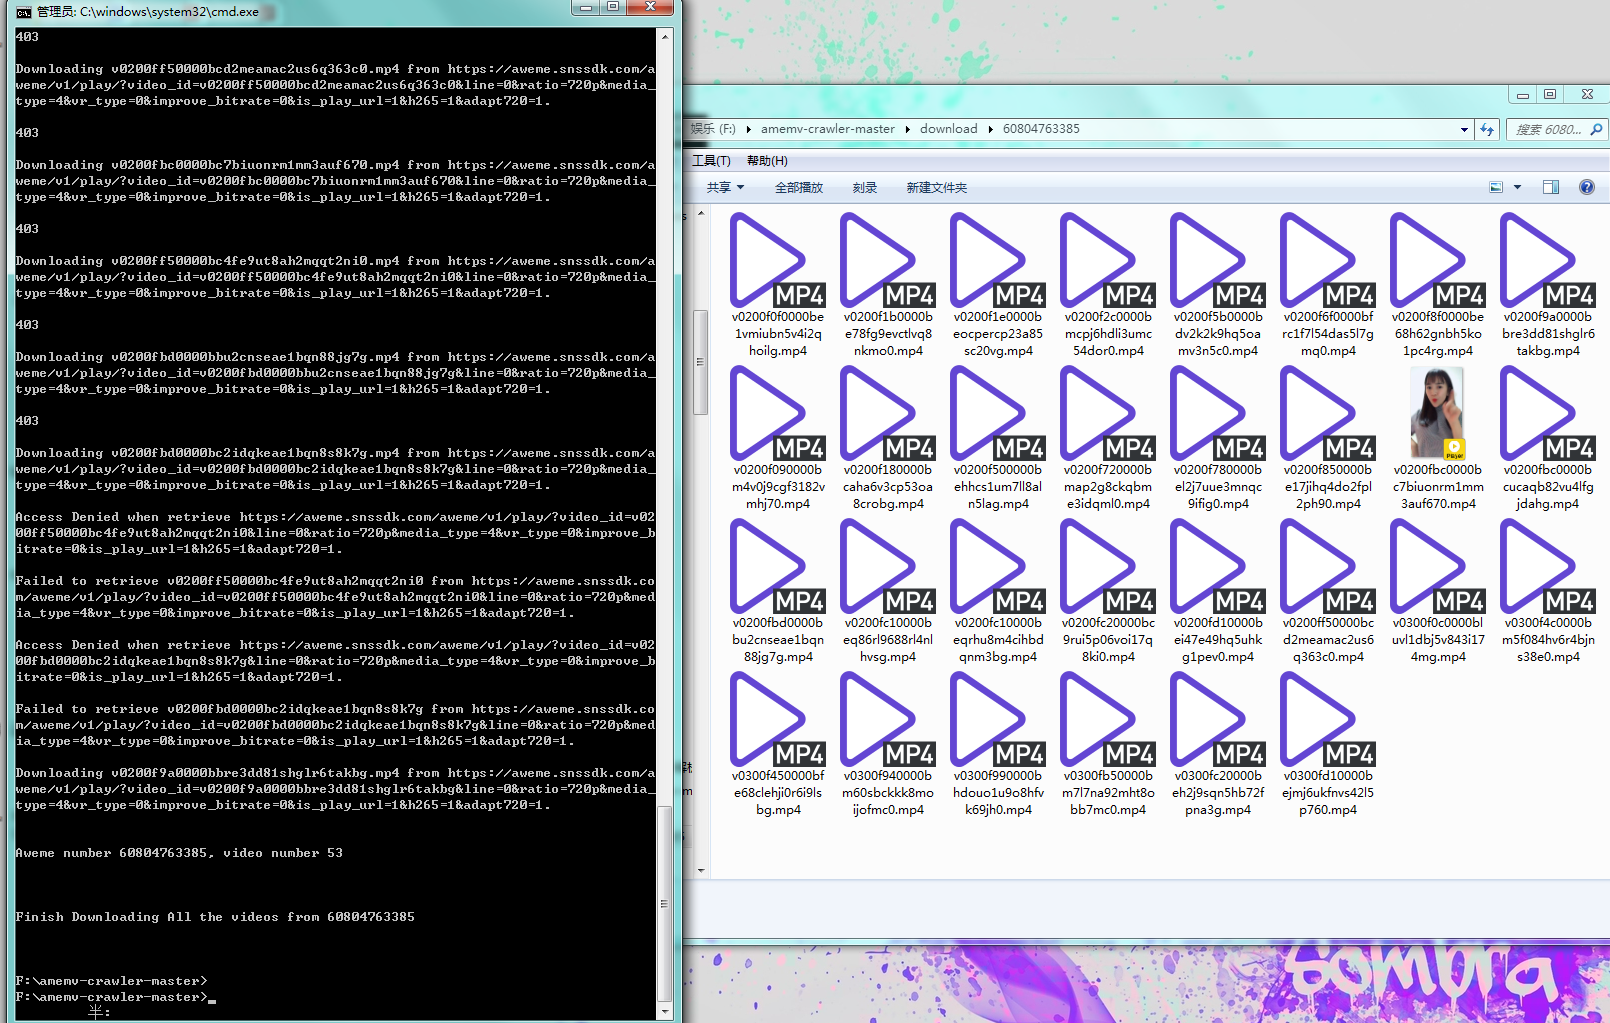The width and height of the screenshot is (1610, 1023).
Task: Select file v0200fbd0000bbu2cnseae1bqn88jg7g.mp4
Action: [x=778, y=591]
